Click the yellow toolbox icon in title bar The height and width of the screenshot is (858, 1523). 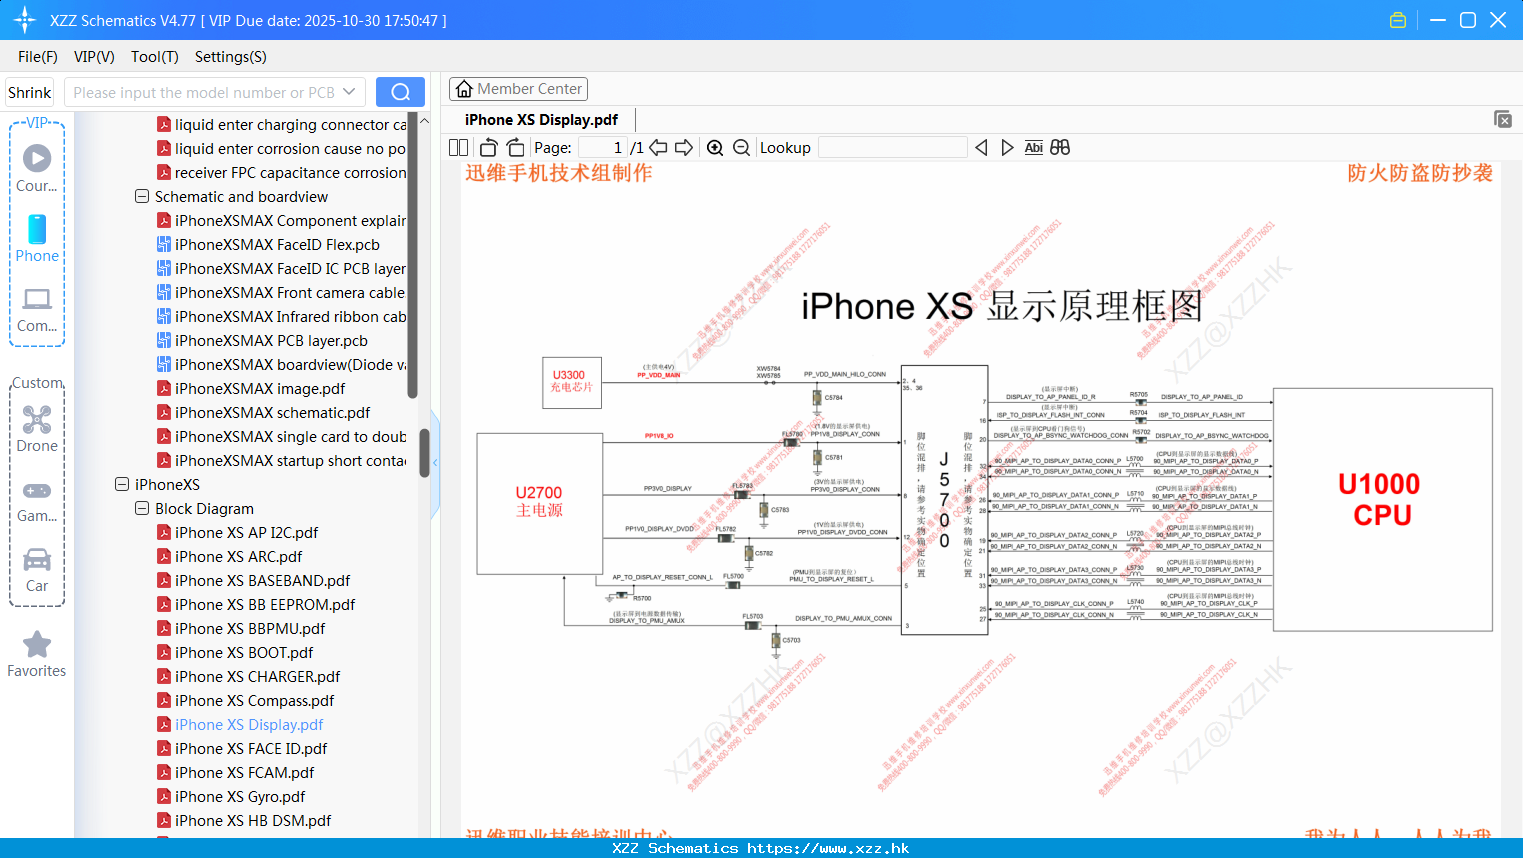[1398, 20]
